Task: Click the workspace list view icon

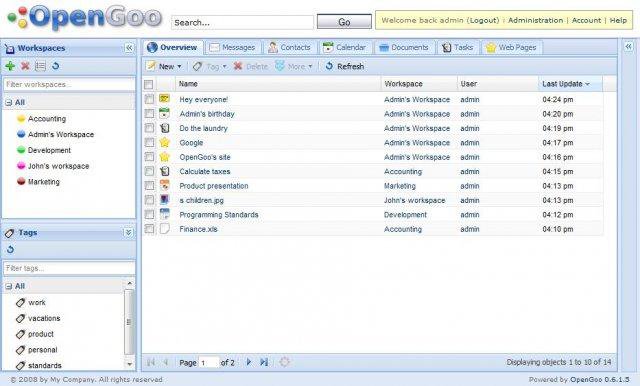Action: coord(40,66)
